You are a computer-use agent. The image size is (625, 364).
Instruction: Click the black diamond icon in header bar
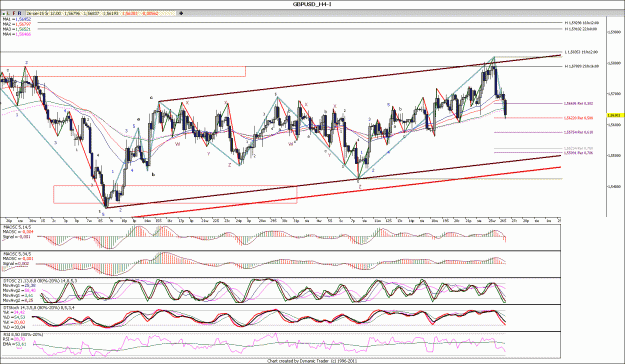pos(181,13)
